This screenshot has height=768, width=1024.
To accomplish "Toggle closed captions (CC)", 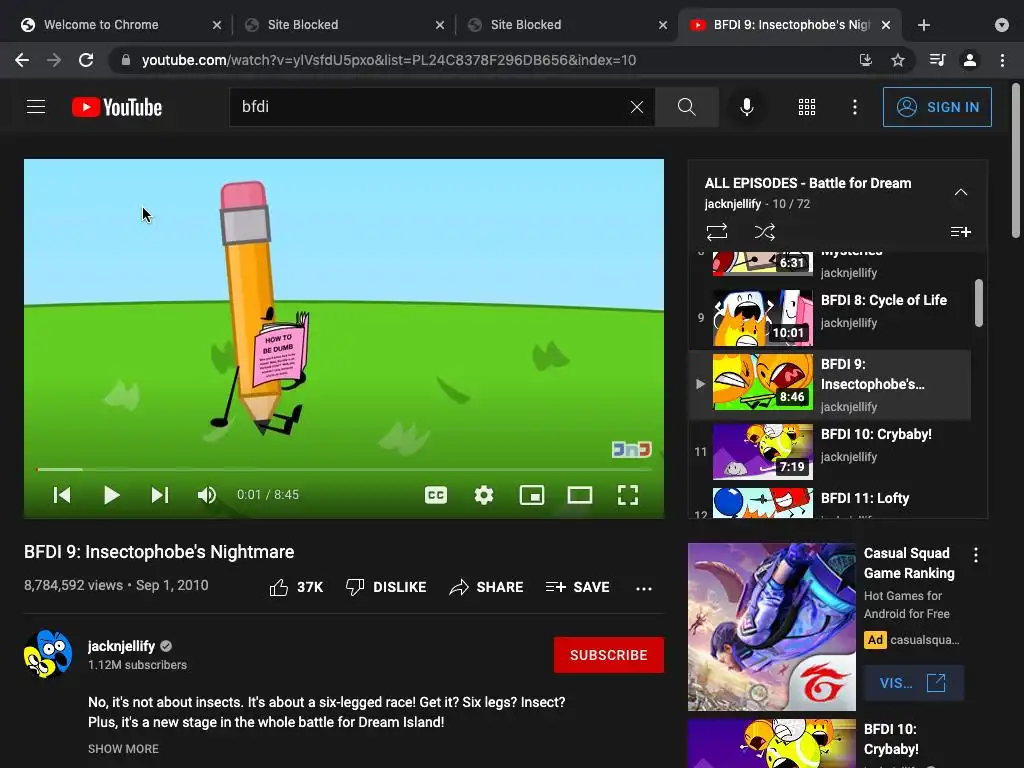I will pyautogui.click(x=436, y=495).
